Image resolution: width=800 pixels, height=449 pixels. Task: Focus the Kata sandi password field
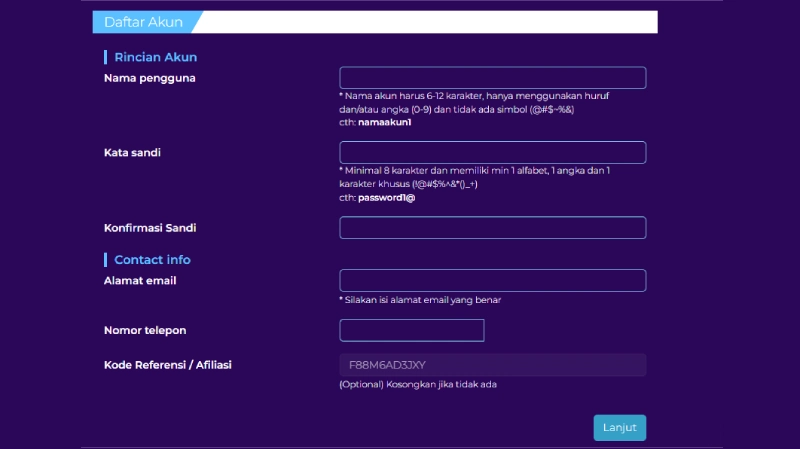(492, 153)
